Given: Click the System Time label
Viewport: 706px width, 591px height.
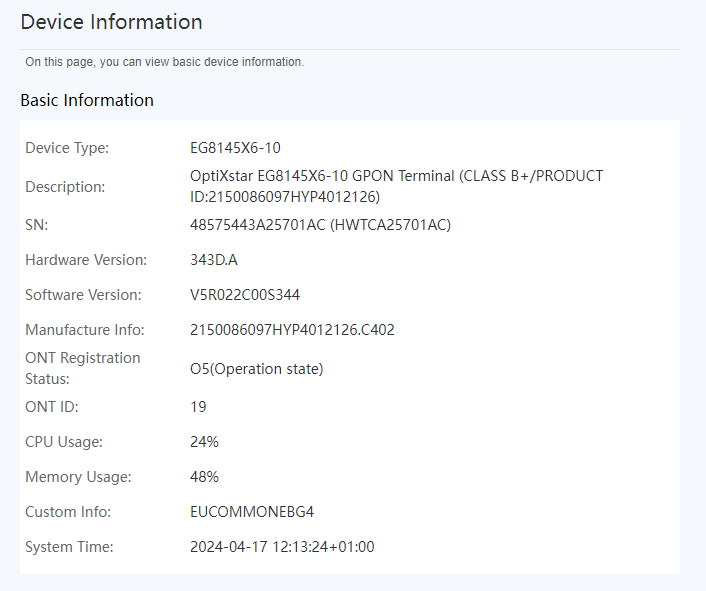Looking at the screenshot, I should 69,547.
